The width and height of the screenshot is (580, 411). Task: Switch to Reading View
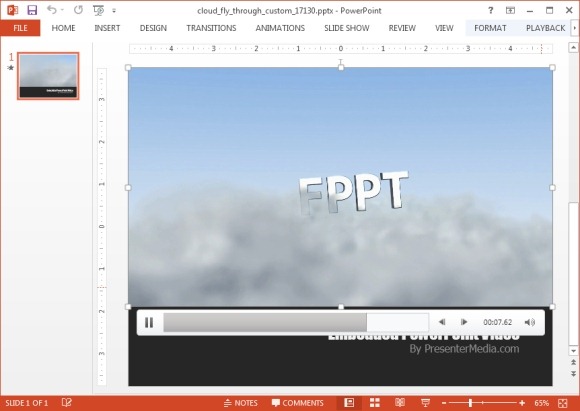(400, 402)
